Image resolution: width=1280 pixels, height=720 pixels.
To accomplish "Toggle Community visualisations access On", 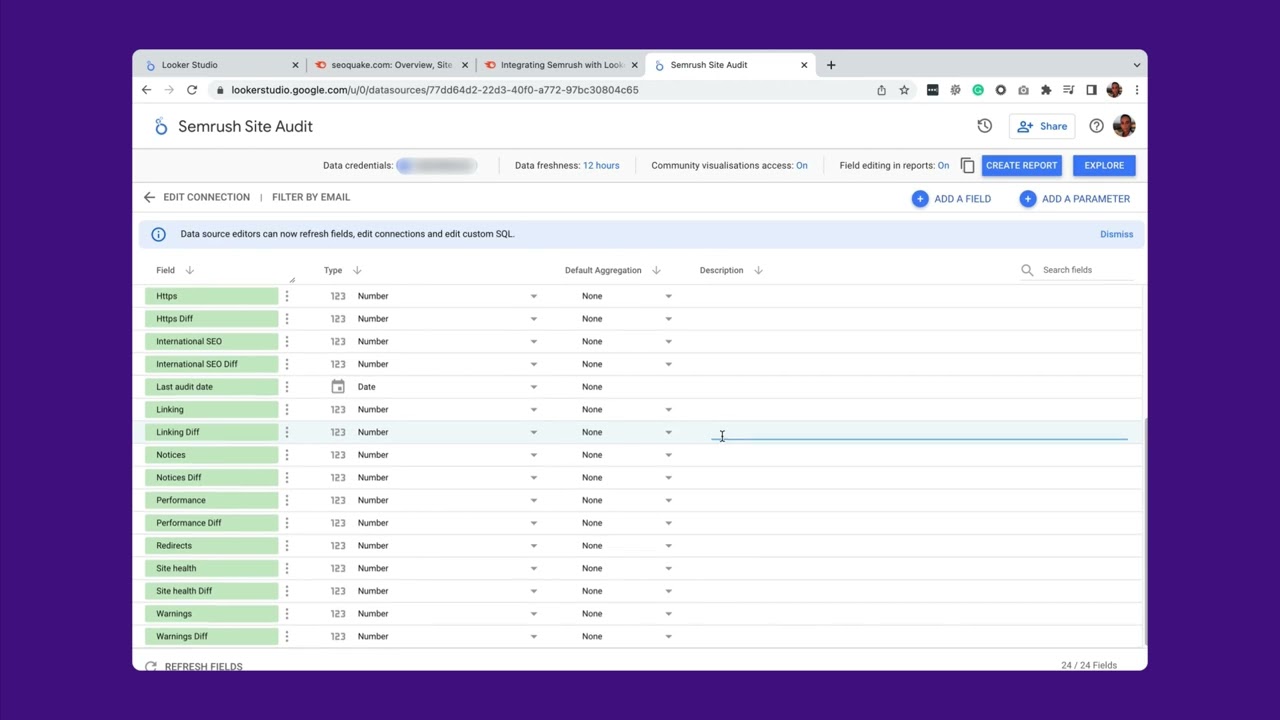I will click(801, 166).
